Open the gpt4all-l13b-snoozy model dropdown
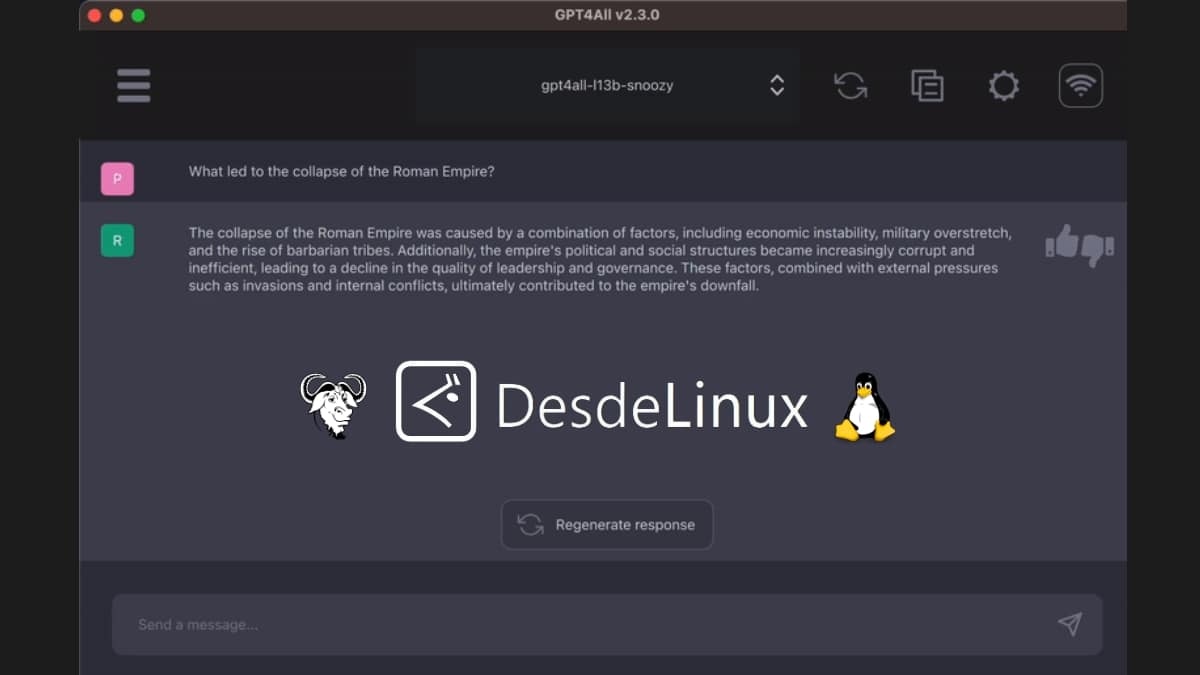 pyautogui.click(x=607, y=86)
